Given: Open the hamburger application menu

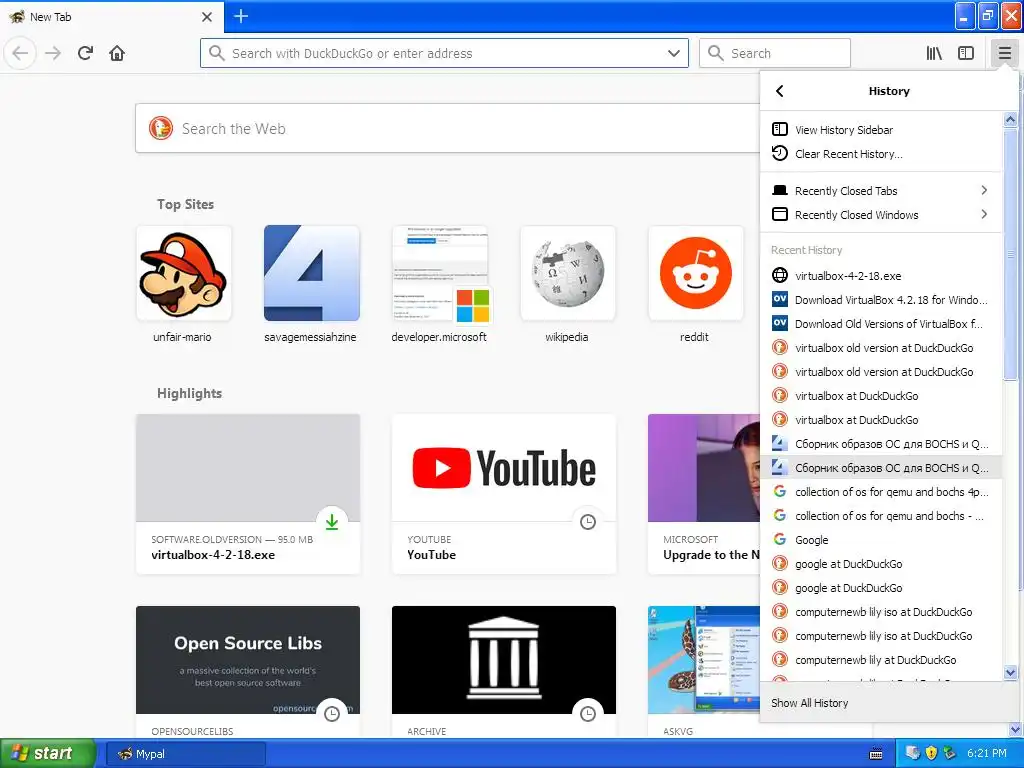Looking at the screenshot, I should [x=1004, y=53].
